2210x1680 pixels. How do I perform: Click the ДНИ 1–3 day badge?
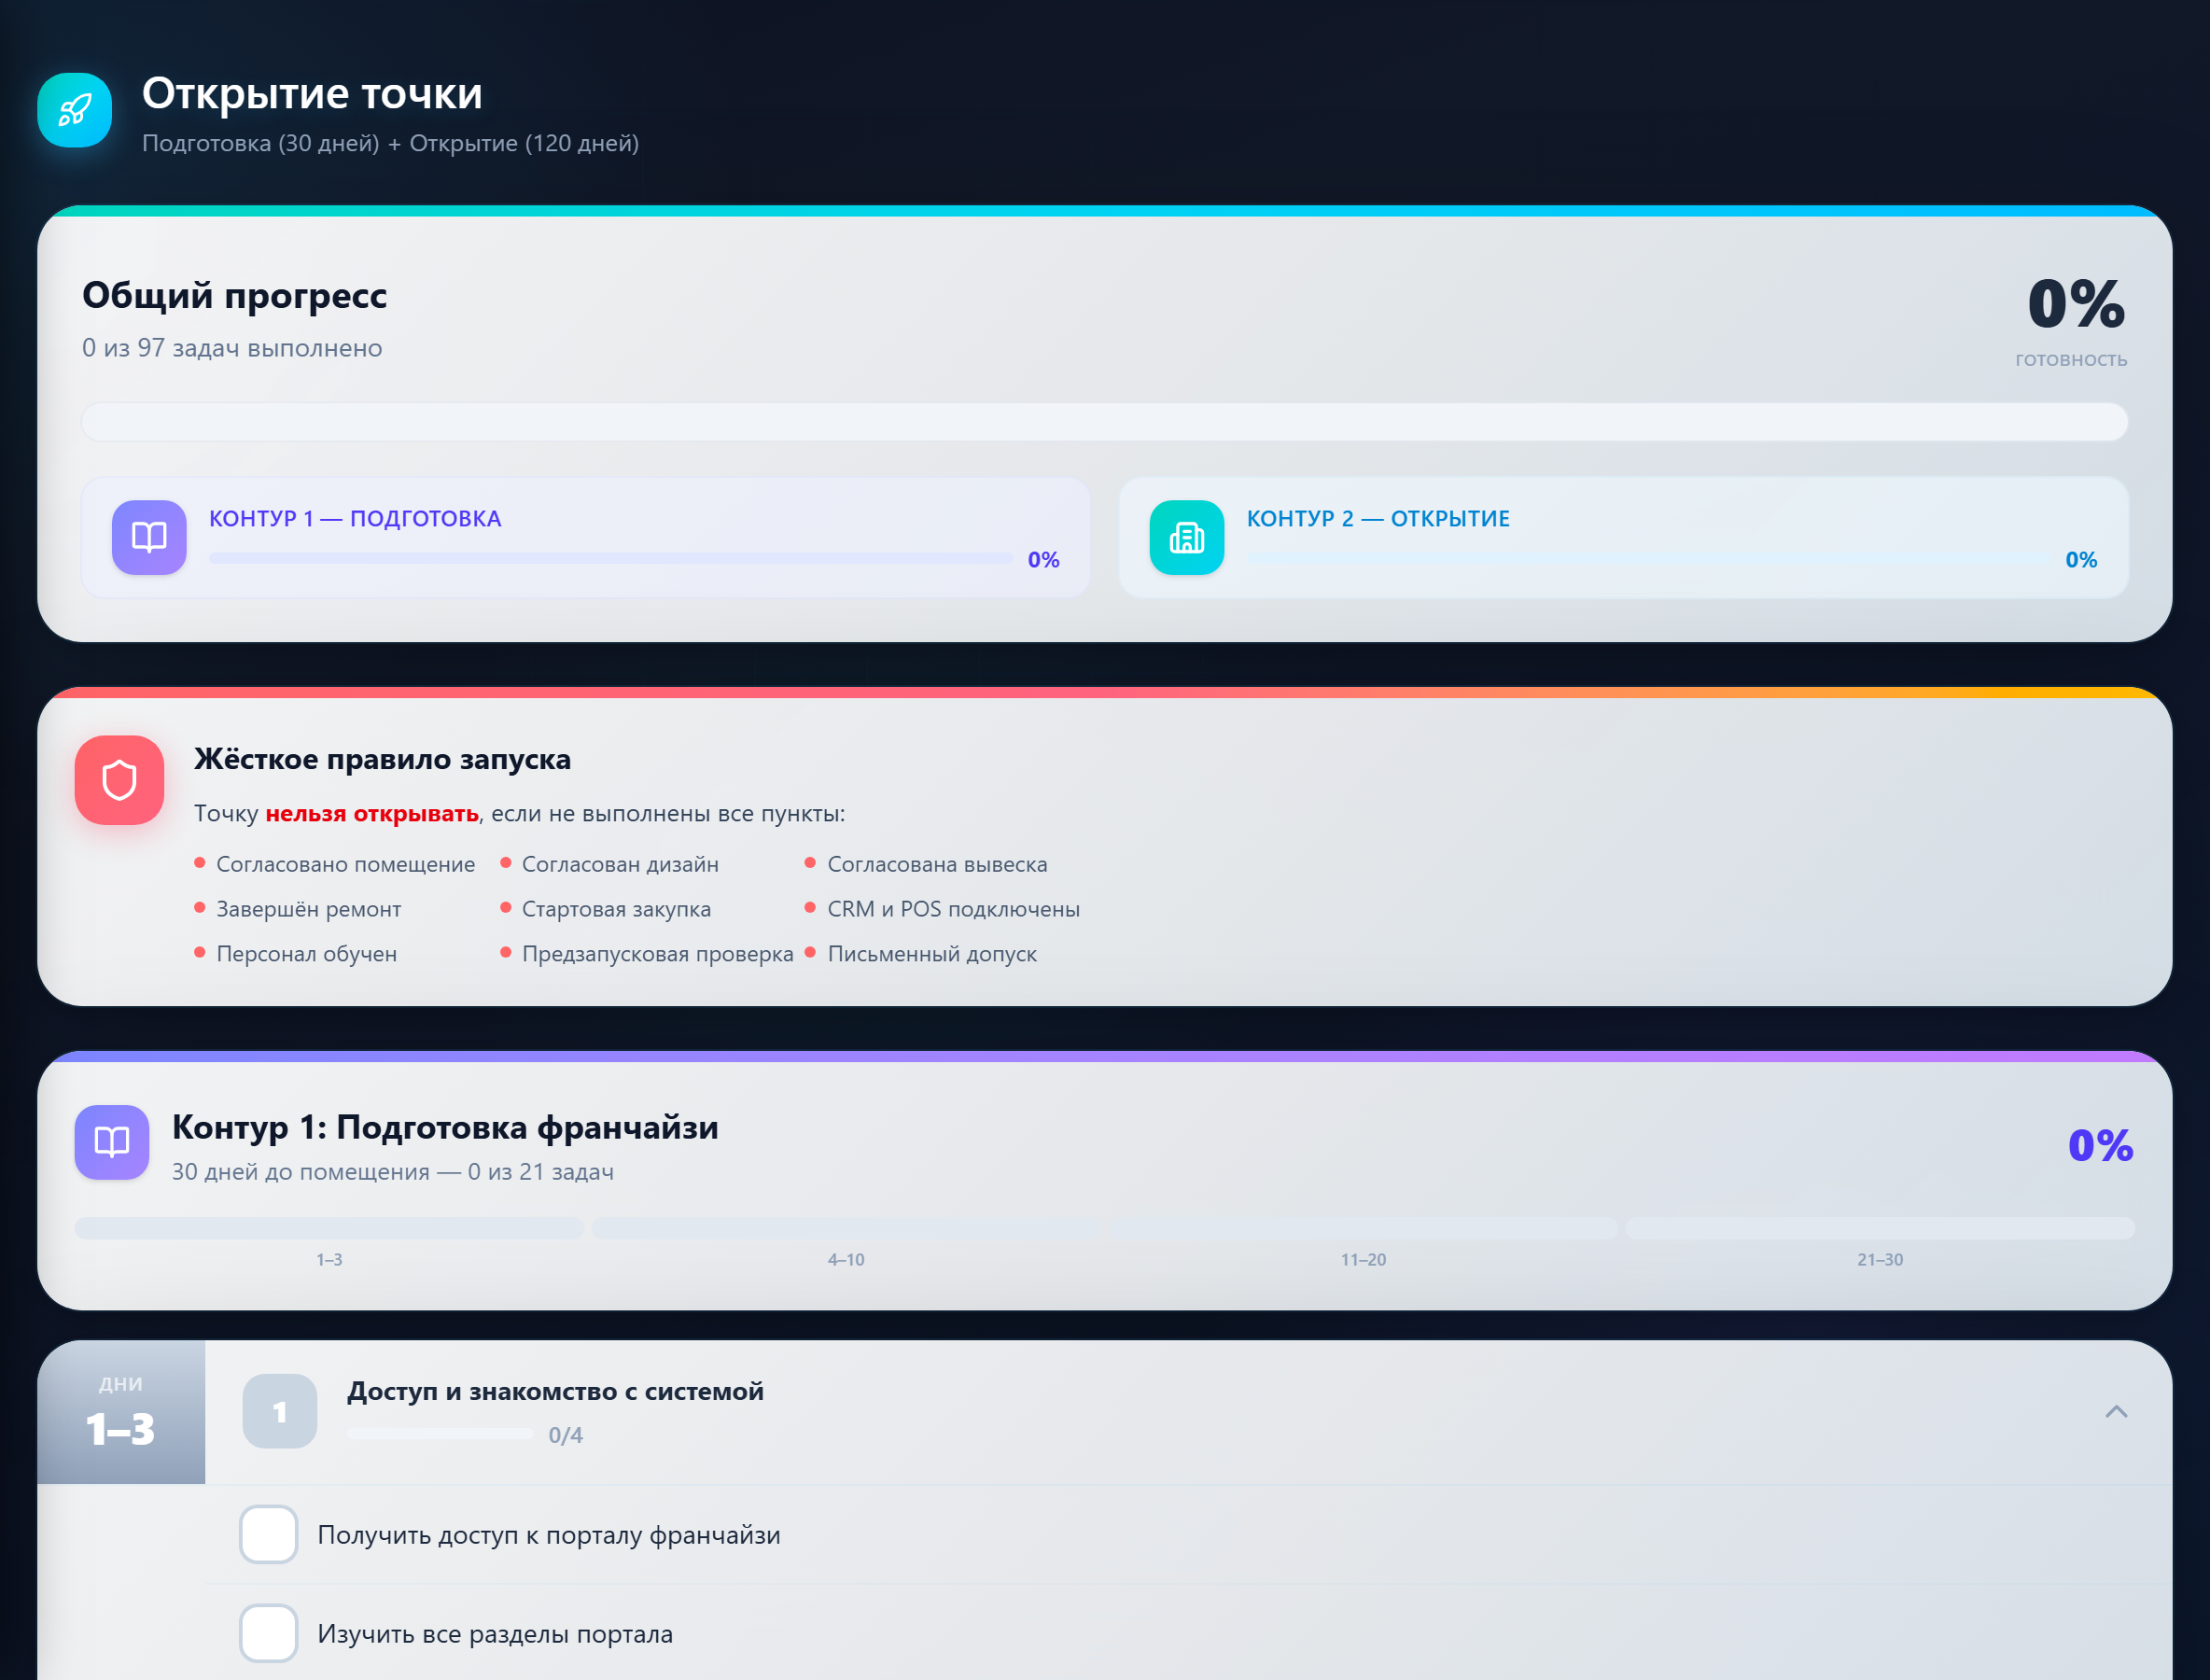121,1412
